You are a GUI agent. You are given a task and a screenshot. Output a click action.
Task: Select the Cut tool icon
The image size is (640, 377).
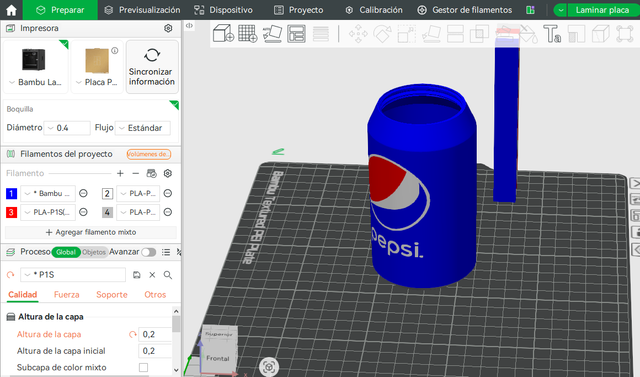click(x=455, y=33)
